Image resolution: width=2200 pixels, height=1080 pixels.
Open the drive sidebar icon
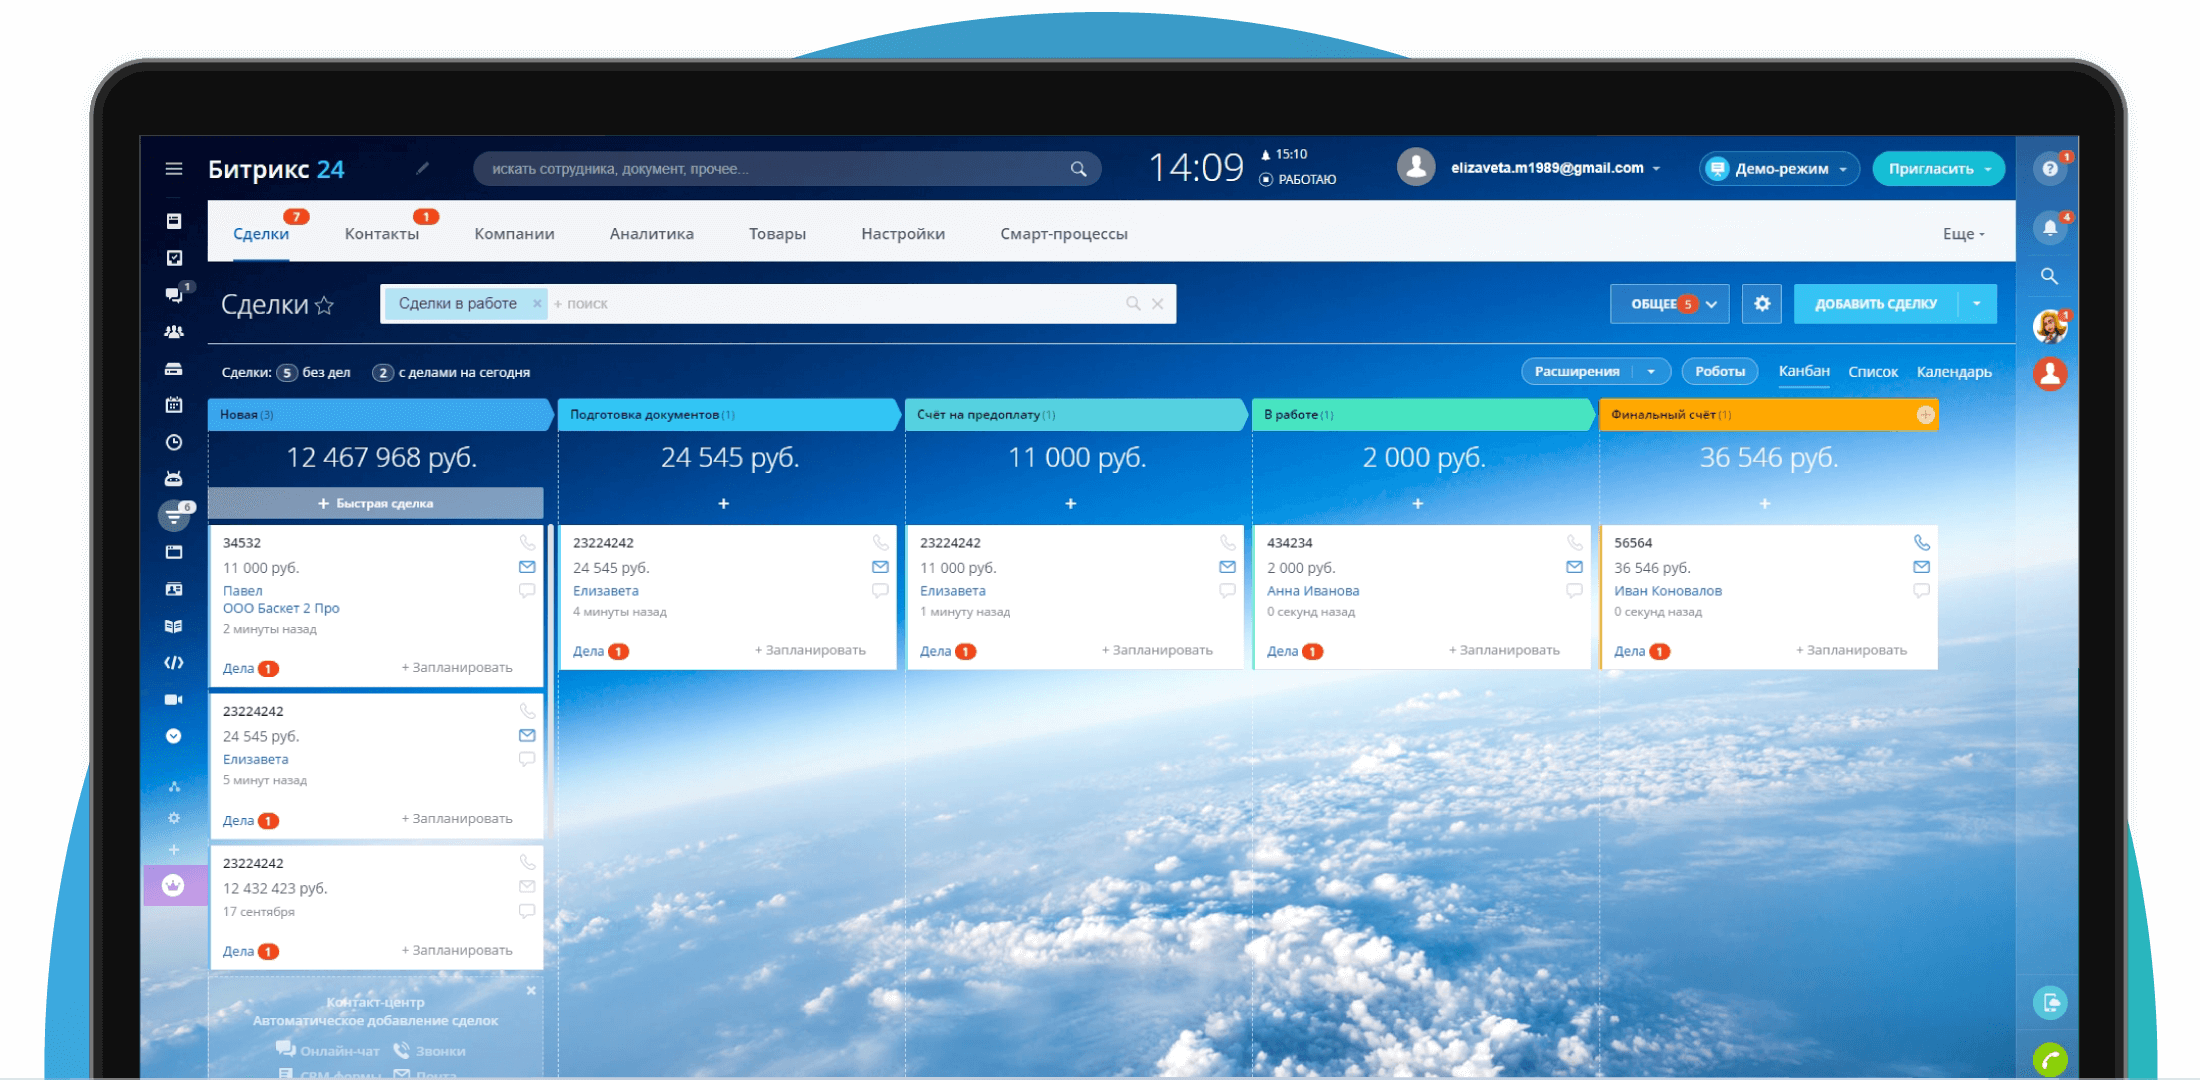[x=174, y=369]
